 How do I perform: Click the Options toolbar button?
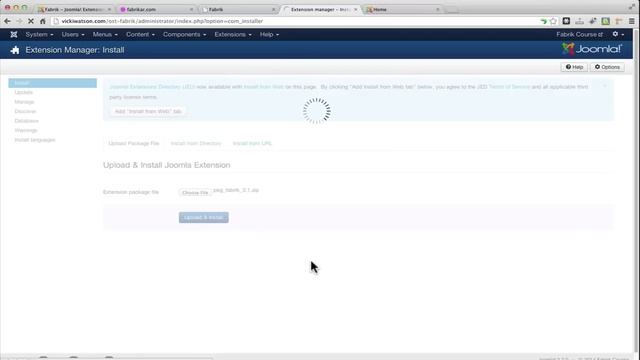click(607, 67)
